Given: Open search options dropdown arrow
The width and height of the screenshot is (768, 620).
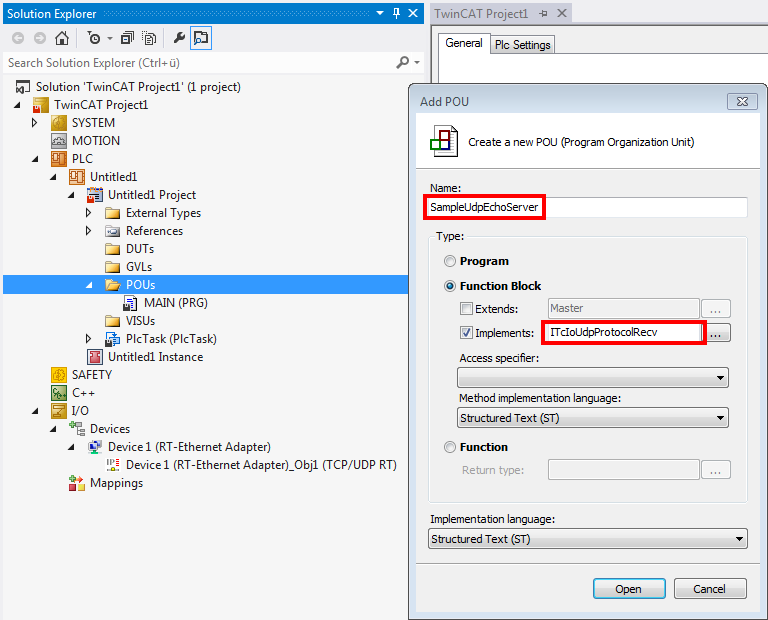Looking at the screenshot, I should pos(417,62).
